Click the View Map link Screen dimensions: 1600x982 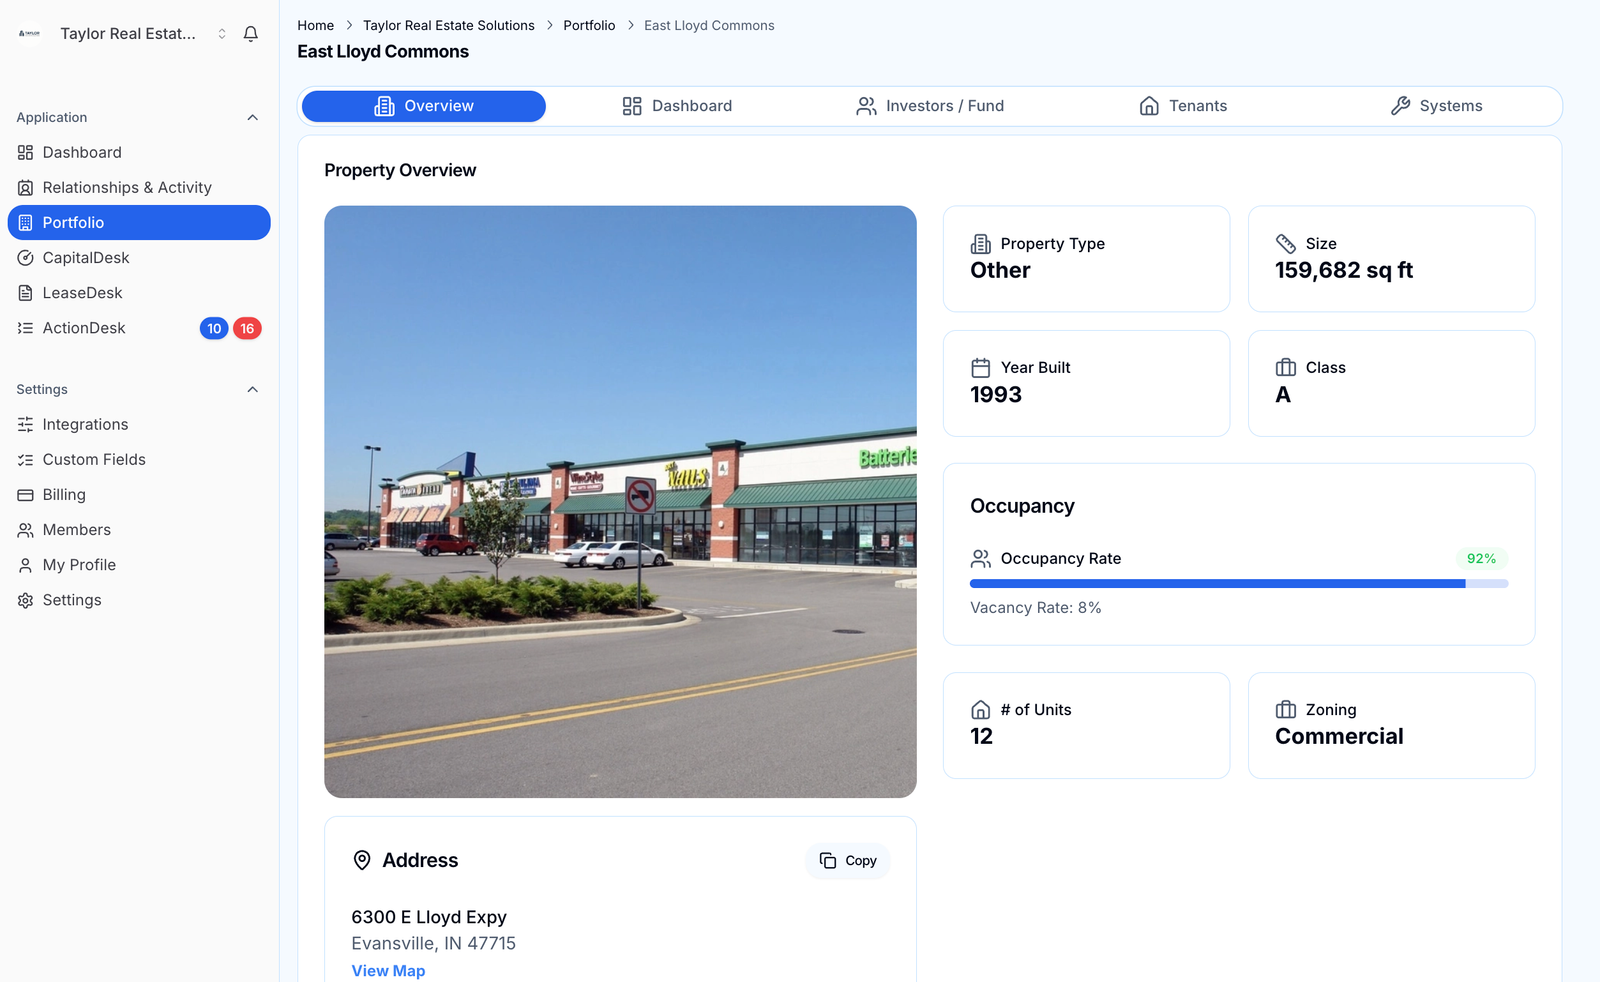tap(388, 971)
